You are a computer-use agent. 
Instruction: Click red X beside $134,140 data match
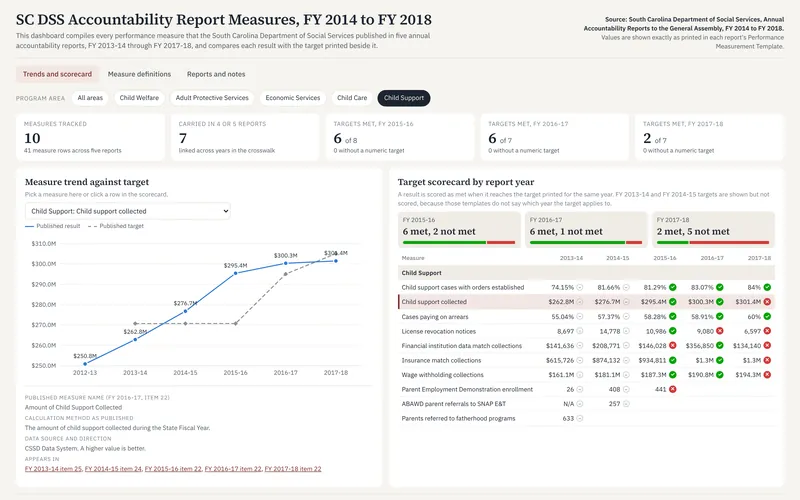coord(767,345)
